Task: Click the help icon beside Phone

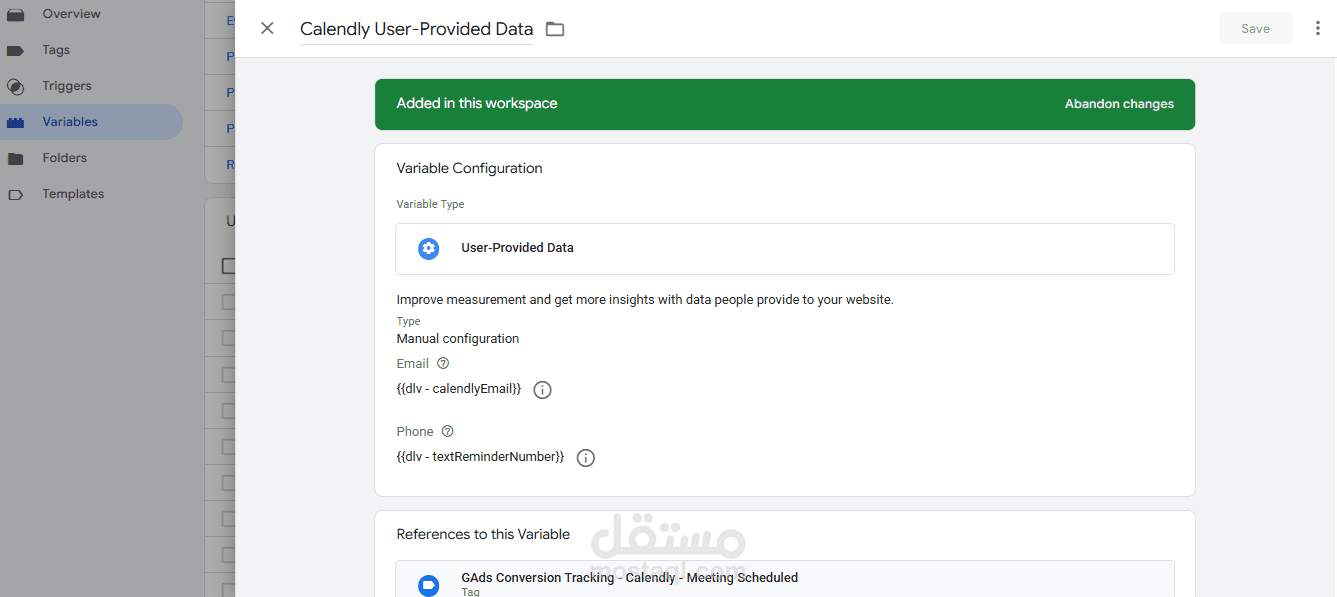Action: (447, 432)
